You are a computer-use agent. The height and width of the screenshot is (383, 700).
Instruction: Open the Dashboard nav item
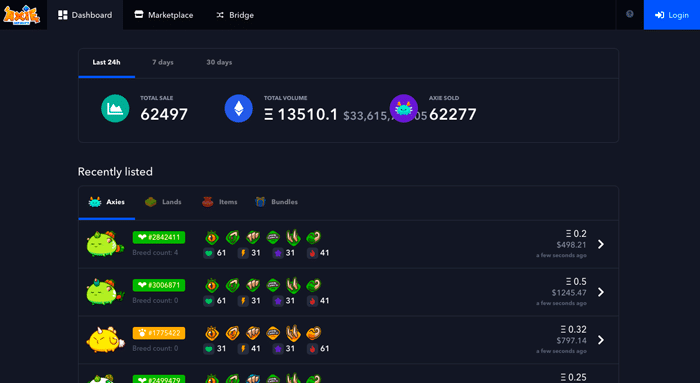[x=85, y=15]
